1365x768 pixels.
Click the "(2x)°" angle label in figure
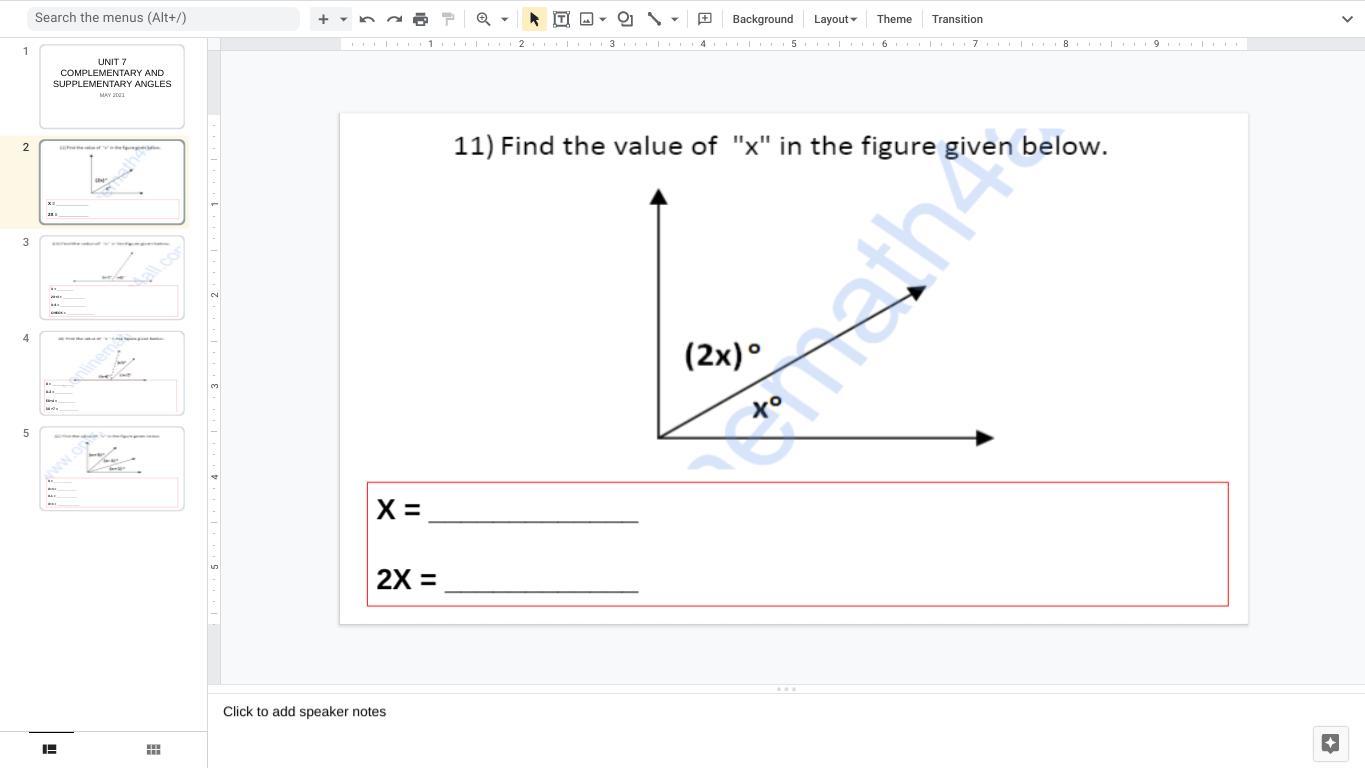(x=723, y=355)
